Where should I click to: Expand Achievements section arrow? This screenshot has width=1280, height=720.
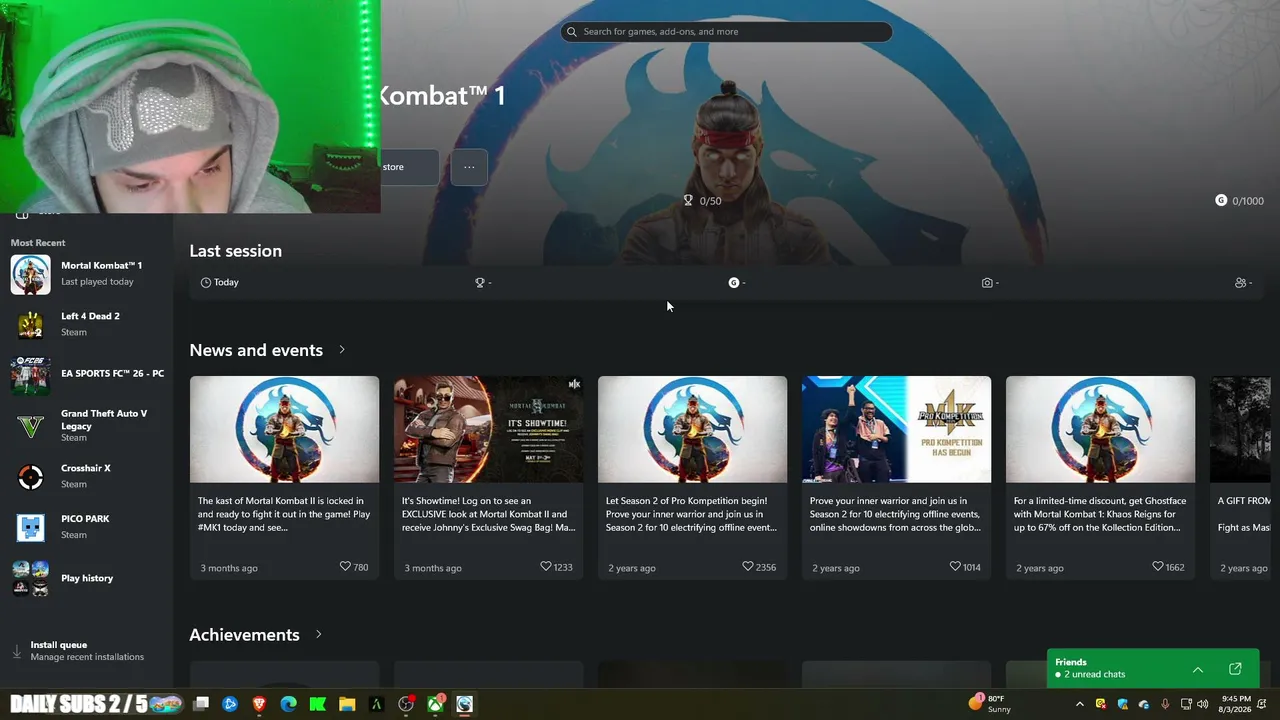(x=319, y=634)
